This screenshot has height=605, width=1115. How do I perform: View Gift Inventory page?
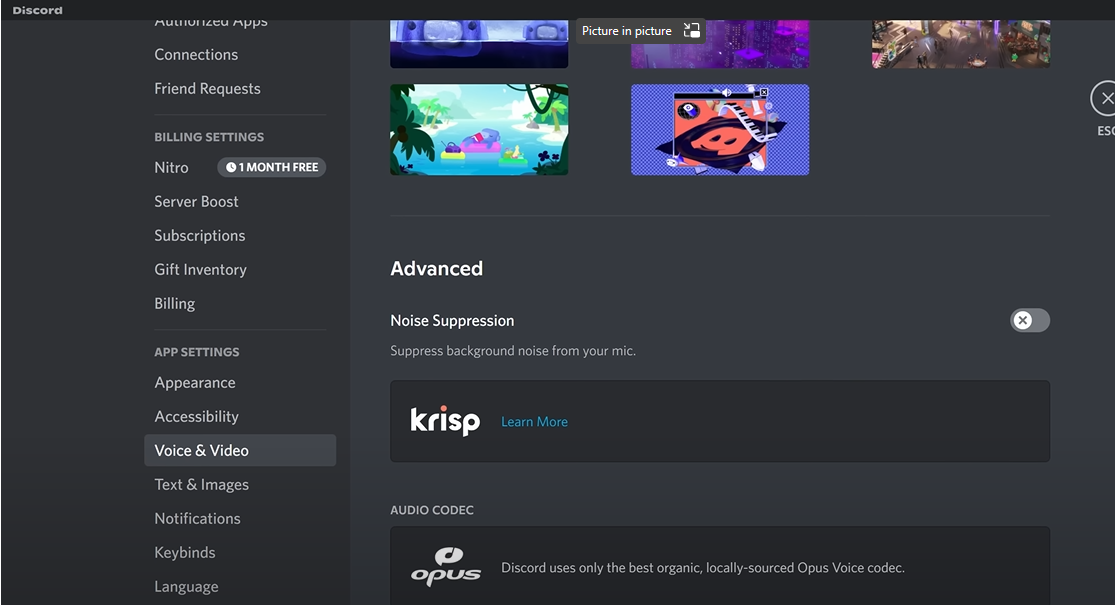point(200,270)
